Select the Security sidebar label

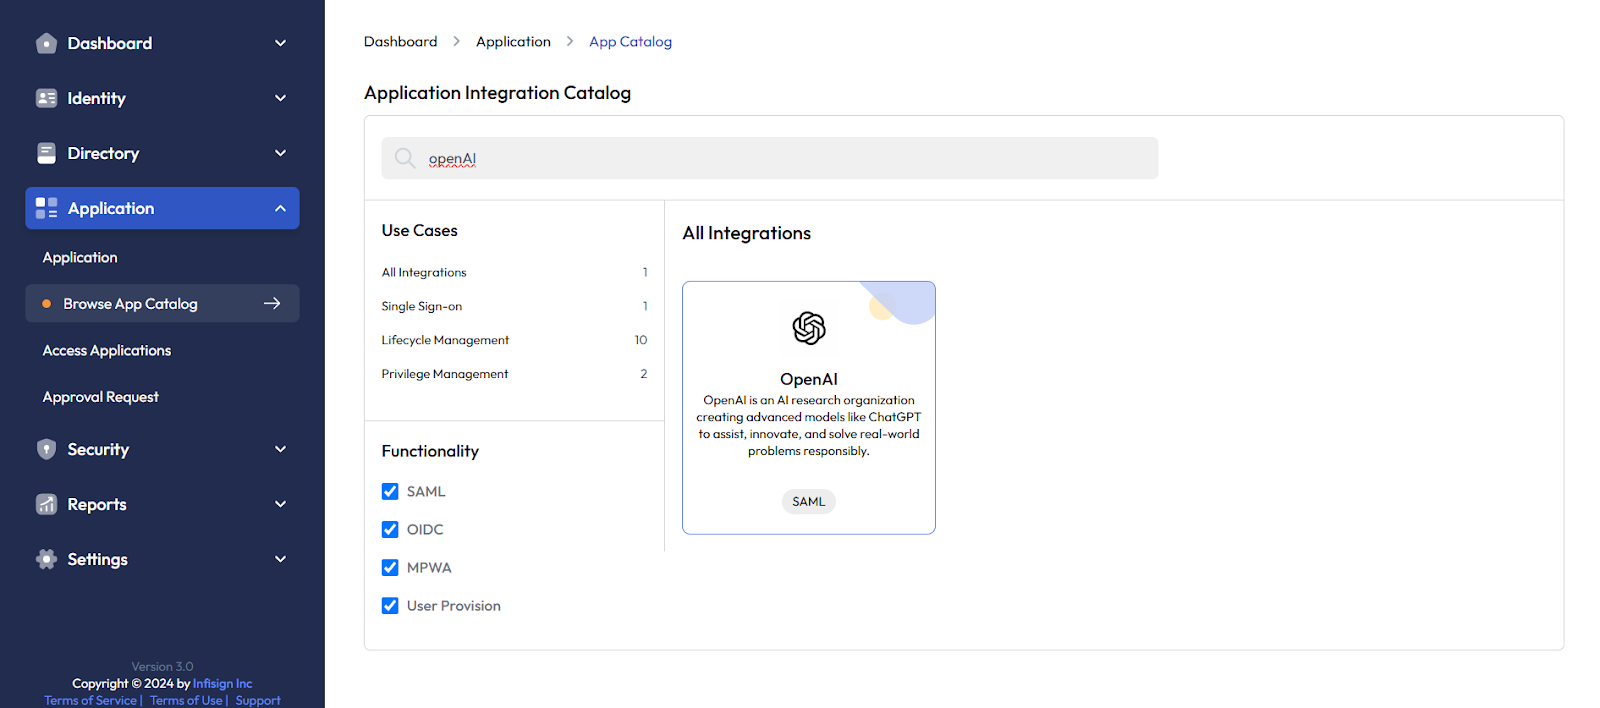98,449
